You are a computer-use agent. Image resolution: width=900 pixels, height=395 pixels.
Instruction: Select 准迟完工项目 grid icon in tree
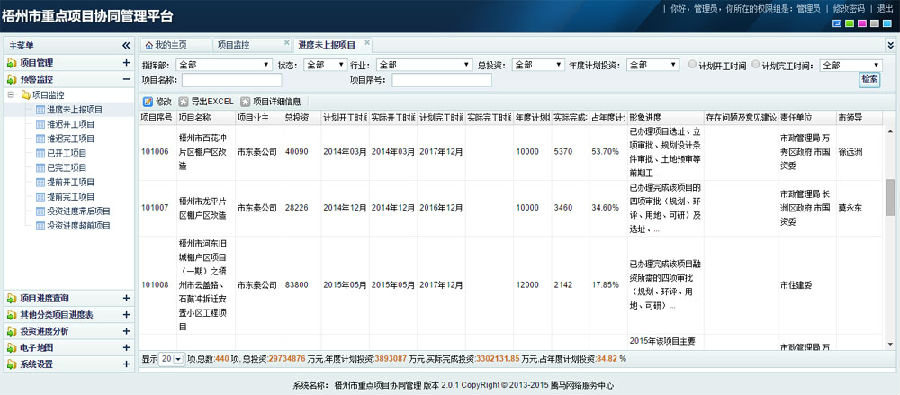pyautogui.click(x=40, y=138)
